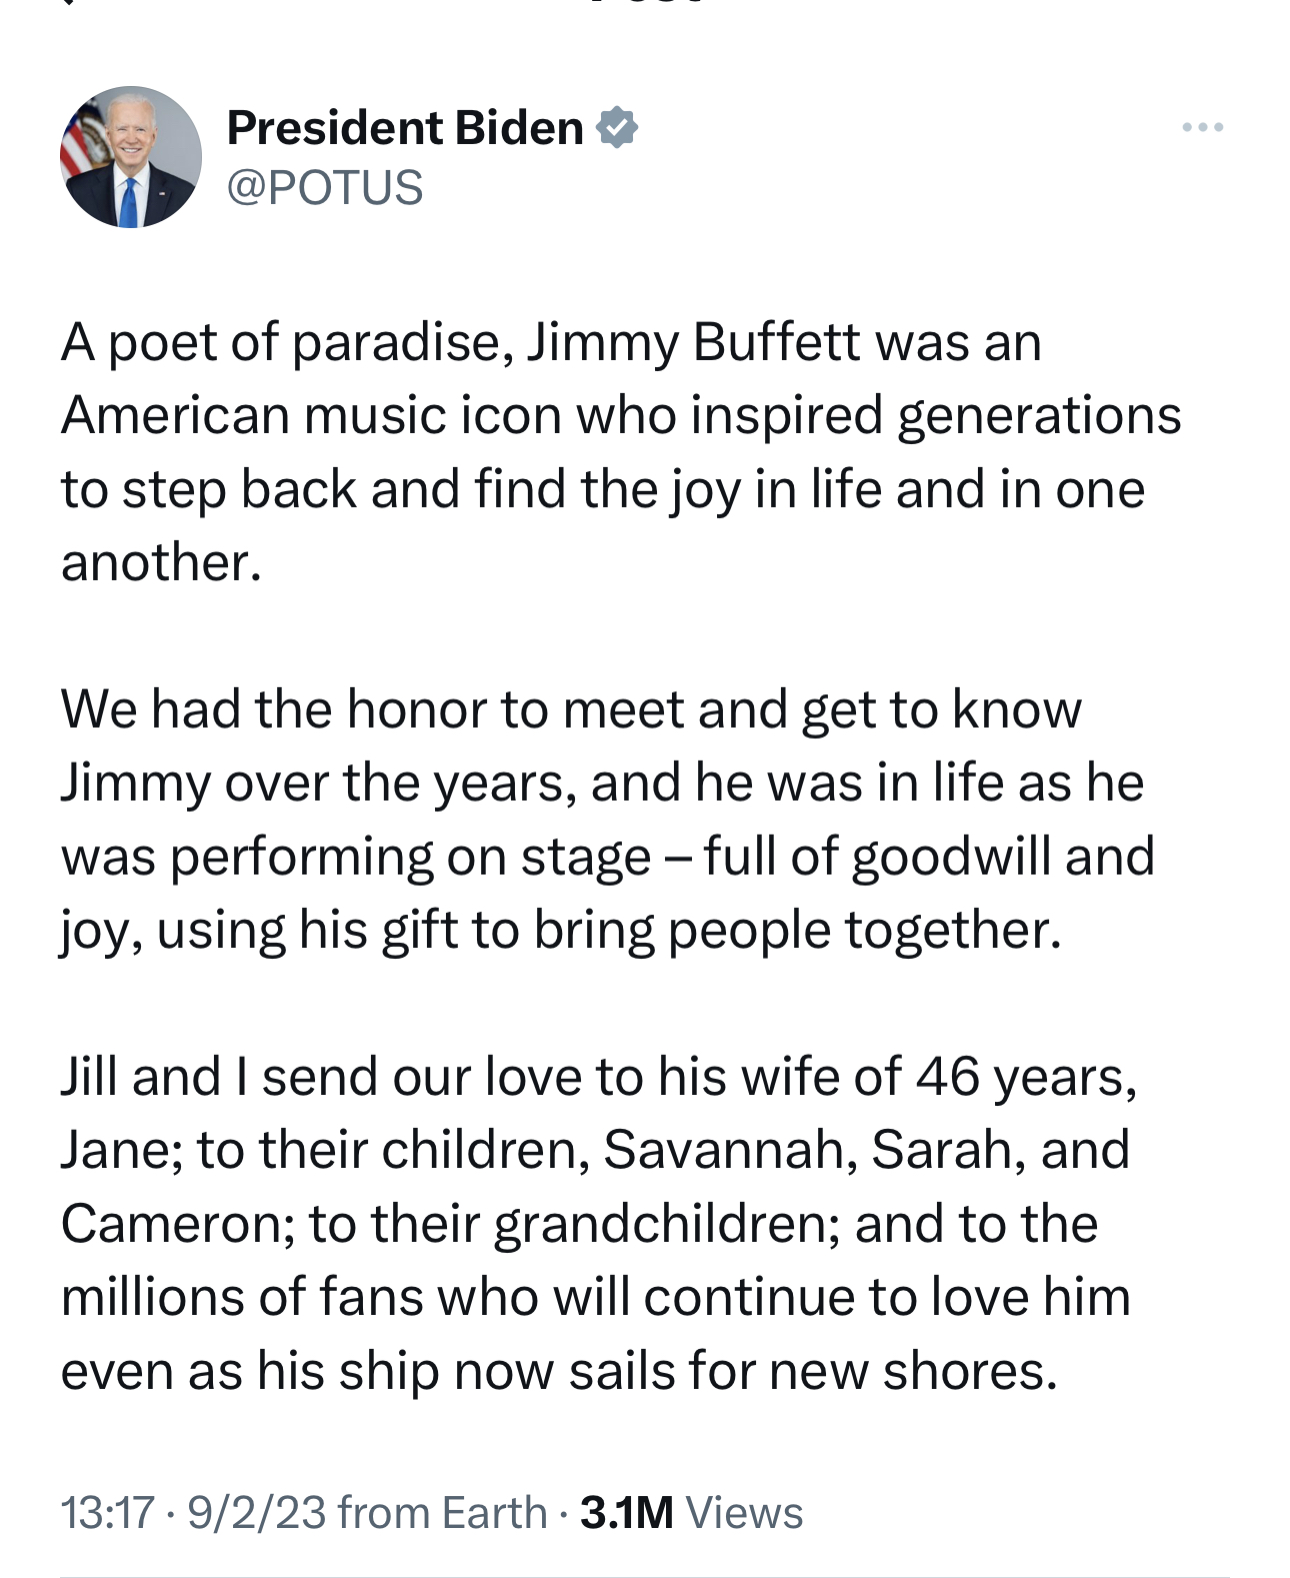This screenshot has width=1290, height=1578.
Task: Click the 13:17 post timestamp
Action: click(108, 1512)
